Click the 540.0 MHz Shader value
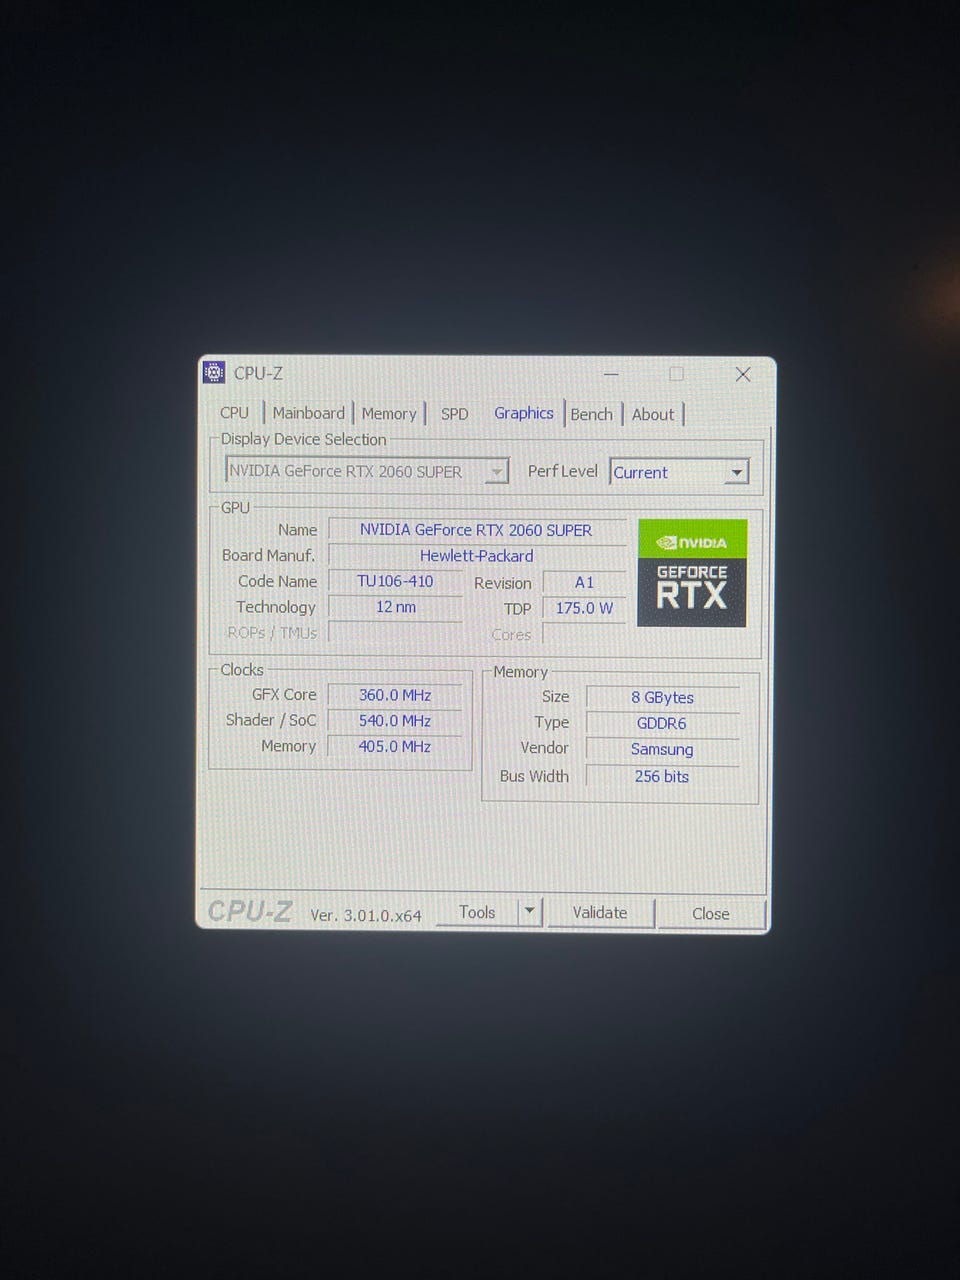This screenshot has height=1280, width=960. pyautogui.click(x=395, y=721)
